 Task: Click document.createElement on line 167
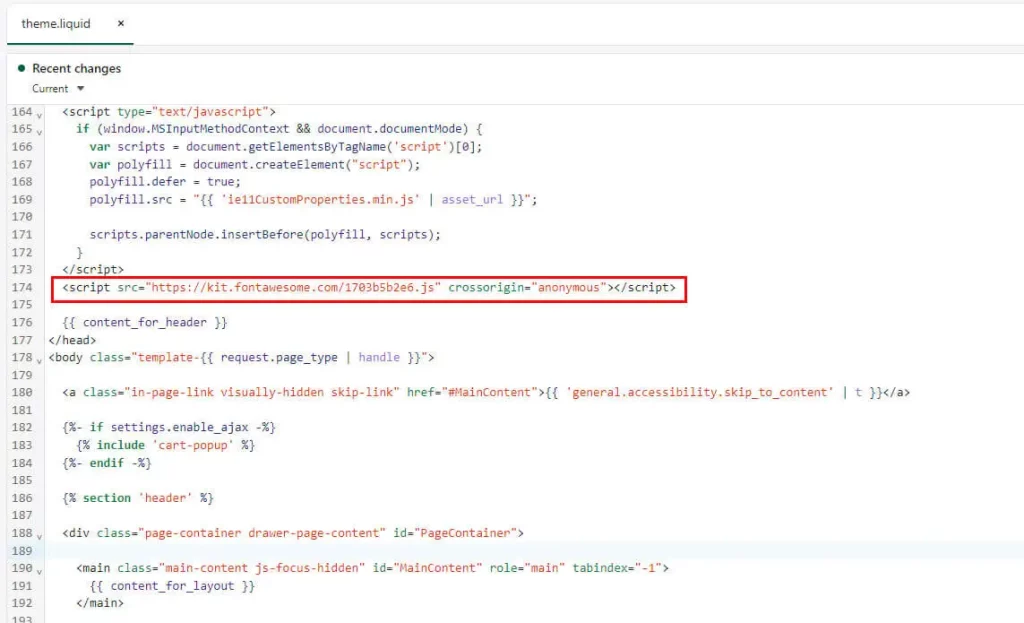click(x=269, y=165)
